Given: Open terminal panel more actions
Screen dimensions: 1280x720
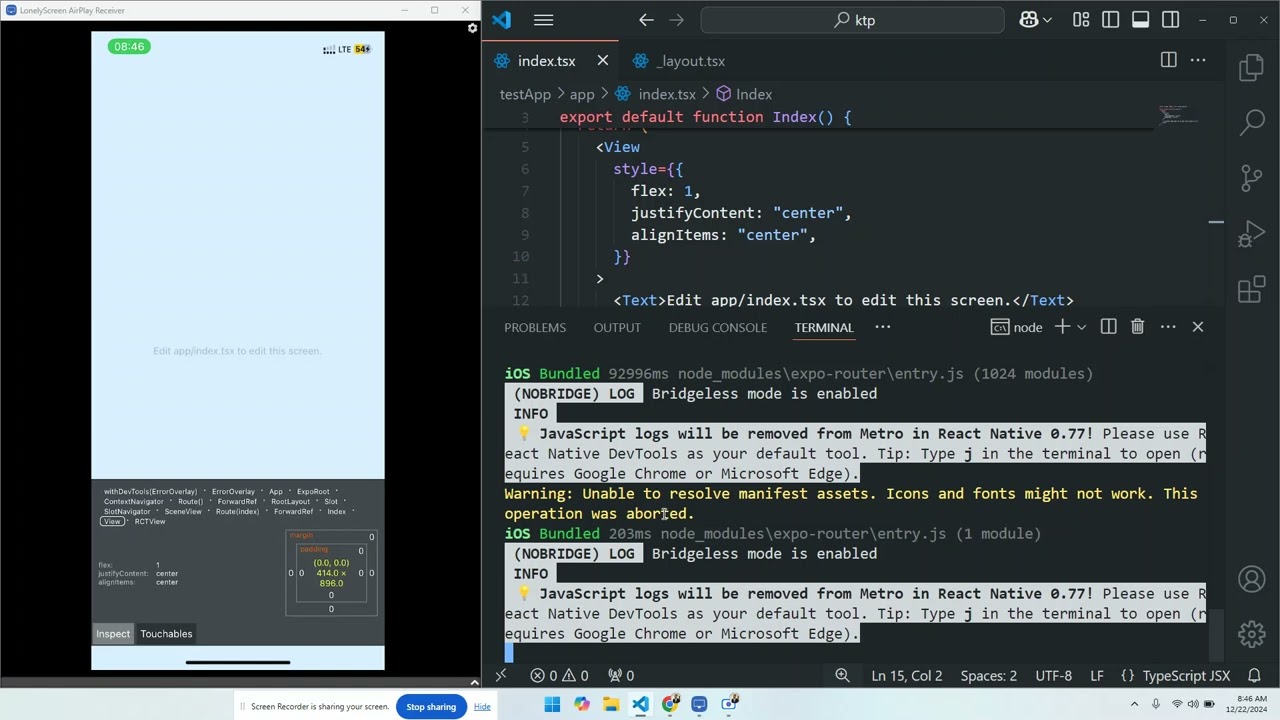Looking at the screenshot, I should pyautogui.click(x=1168, y=327).
